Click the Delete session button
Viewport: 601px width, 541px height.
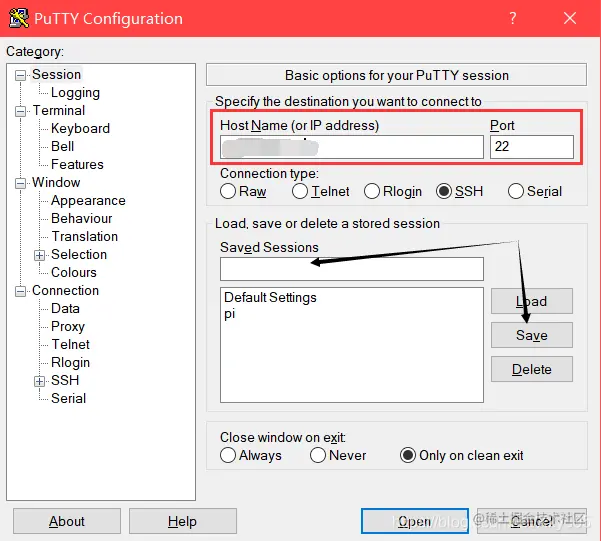[532, 369]
